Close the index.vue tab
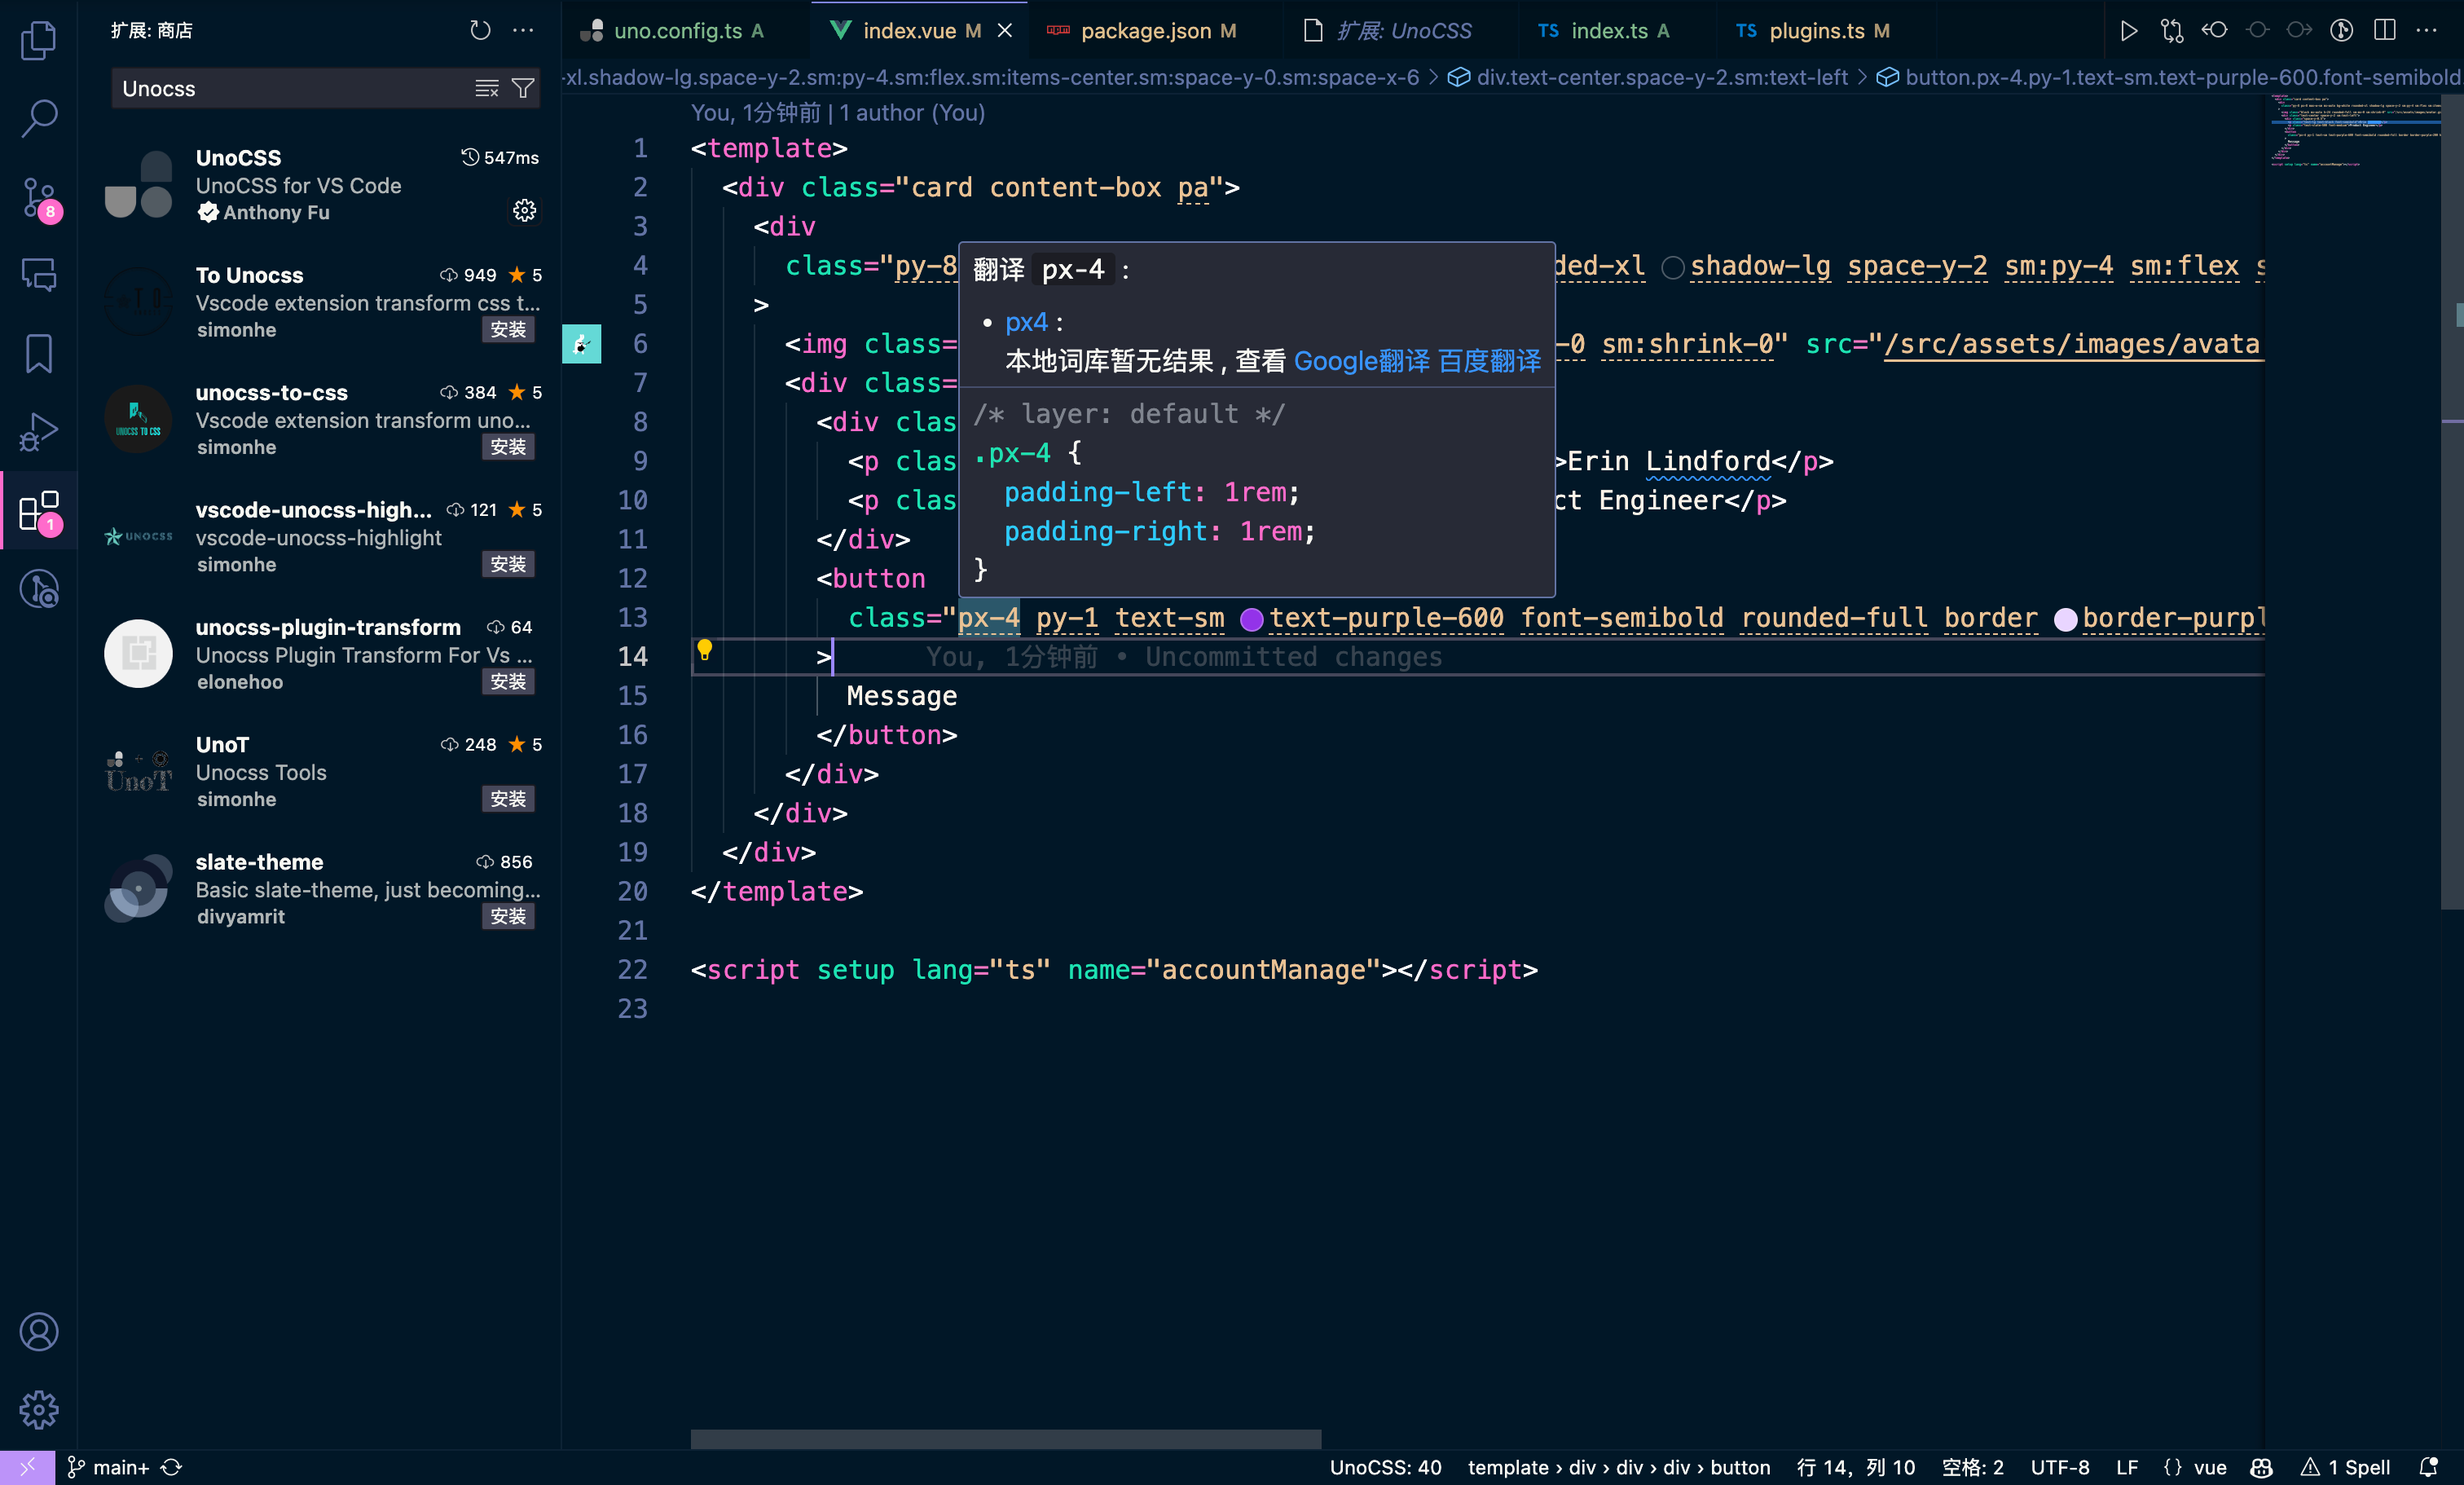This screenshot has height=1485, width=2464. point(1005,30)
